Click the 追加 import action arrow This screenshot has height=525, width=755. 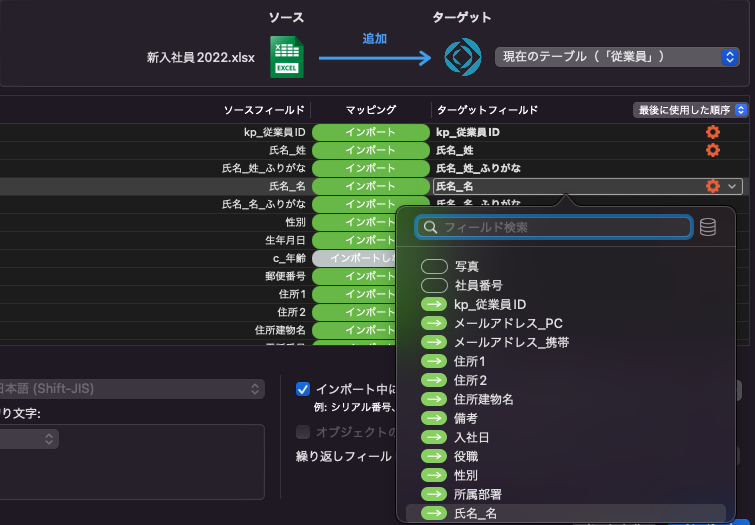click(374, 58)
